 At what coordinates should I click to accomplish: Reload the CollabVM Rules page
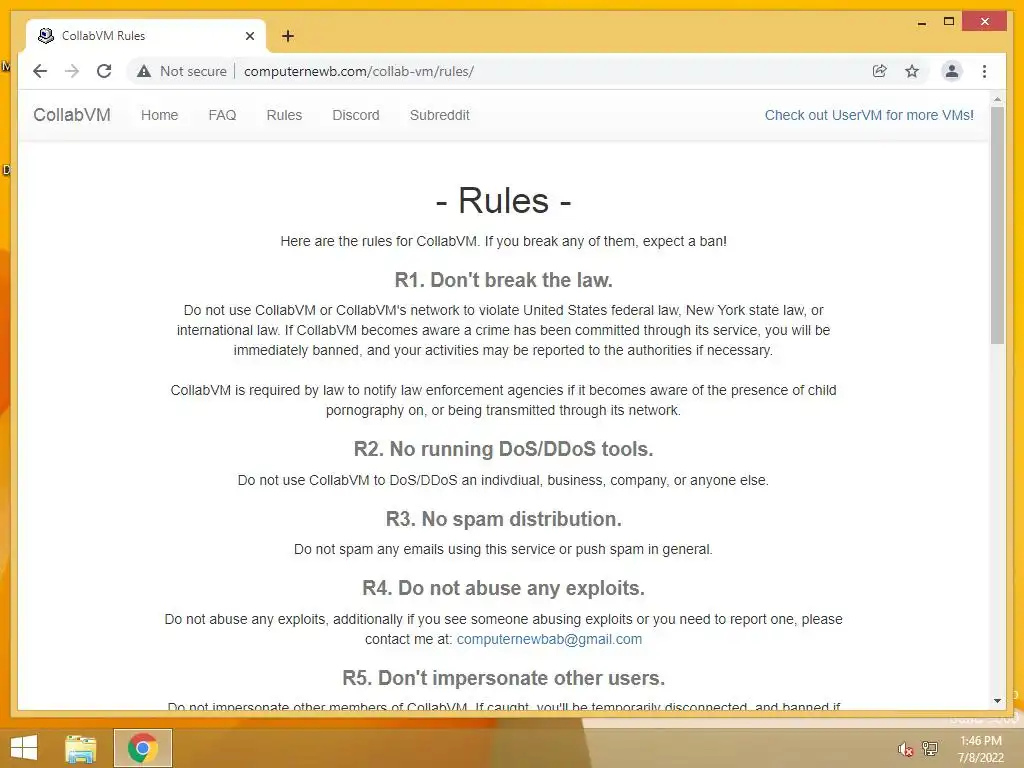[104, 71]
